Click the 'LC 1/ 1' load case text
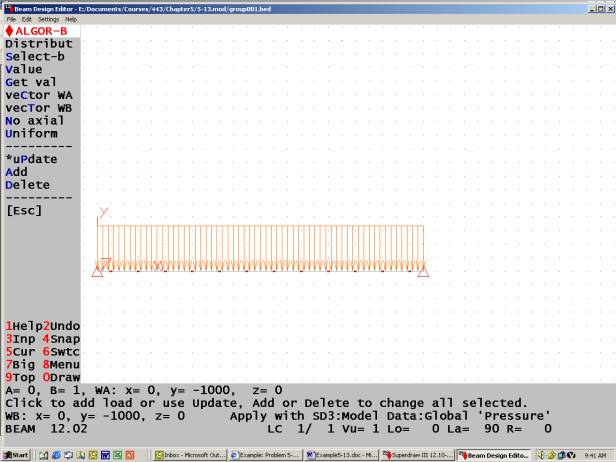Image resolution: width=616 pixels, height=462 pixels. point(302,429)
